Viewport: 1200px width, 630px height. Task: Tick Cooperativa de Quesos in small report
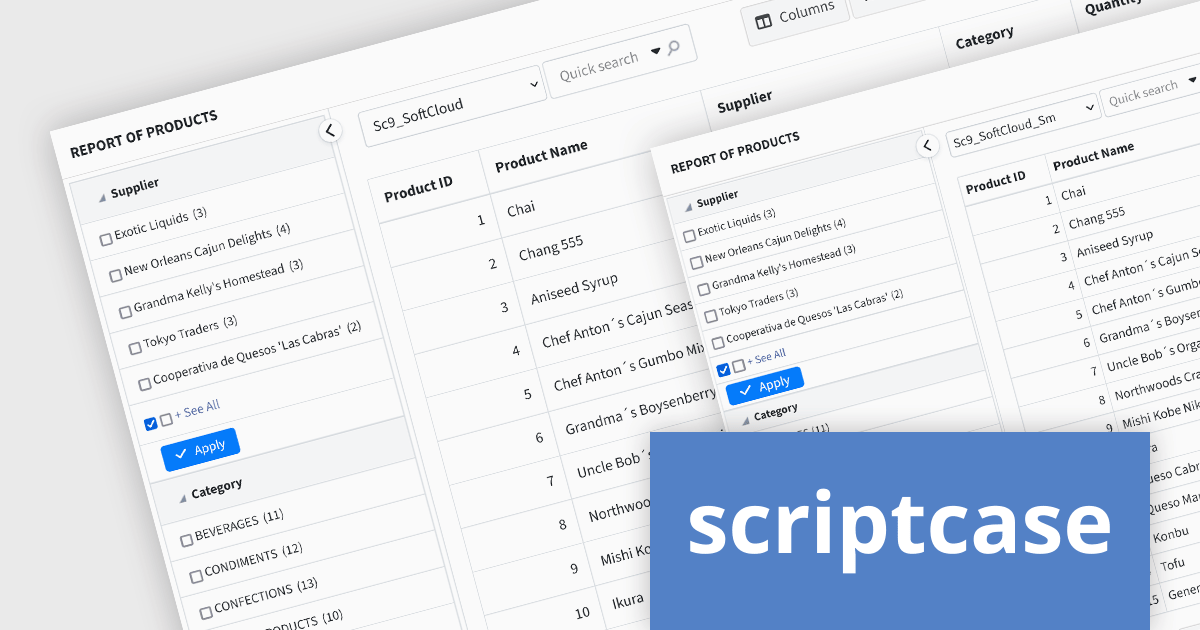click(x=718, y=342)
